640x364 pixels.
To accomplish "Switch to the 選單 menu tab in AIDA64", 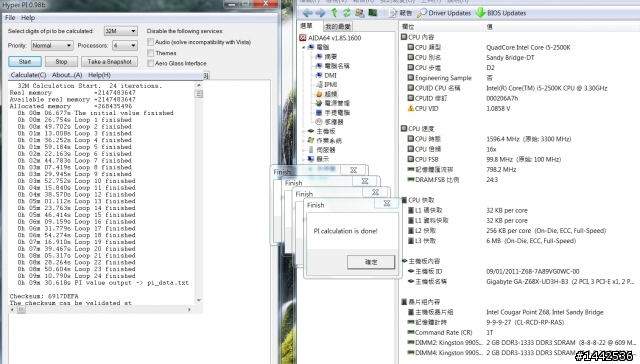I will pyautogui.click(x=307, y=26).
